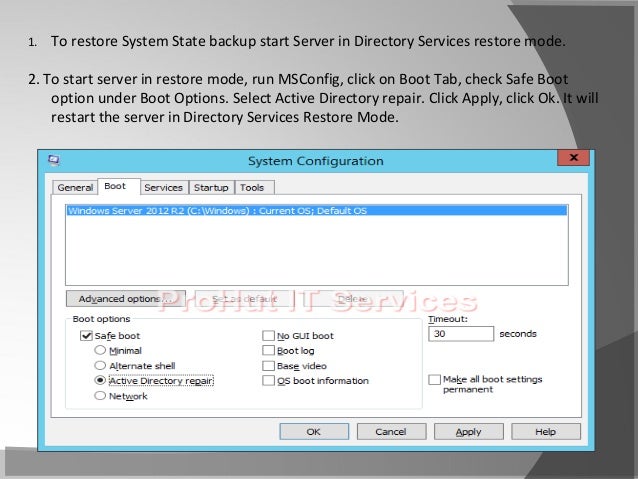Click the Set as default button
Viewport: 638px width, 479px height.
tap(244, 299)
